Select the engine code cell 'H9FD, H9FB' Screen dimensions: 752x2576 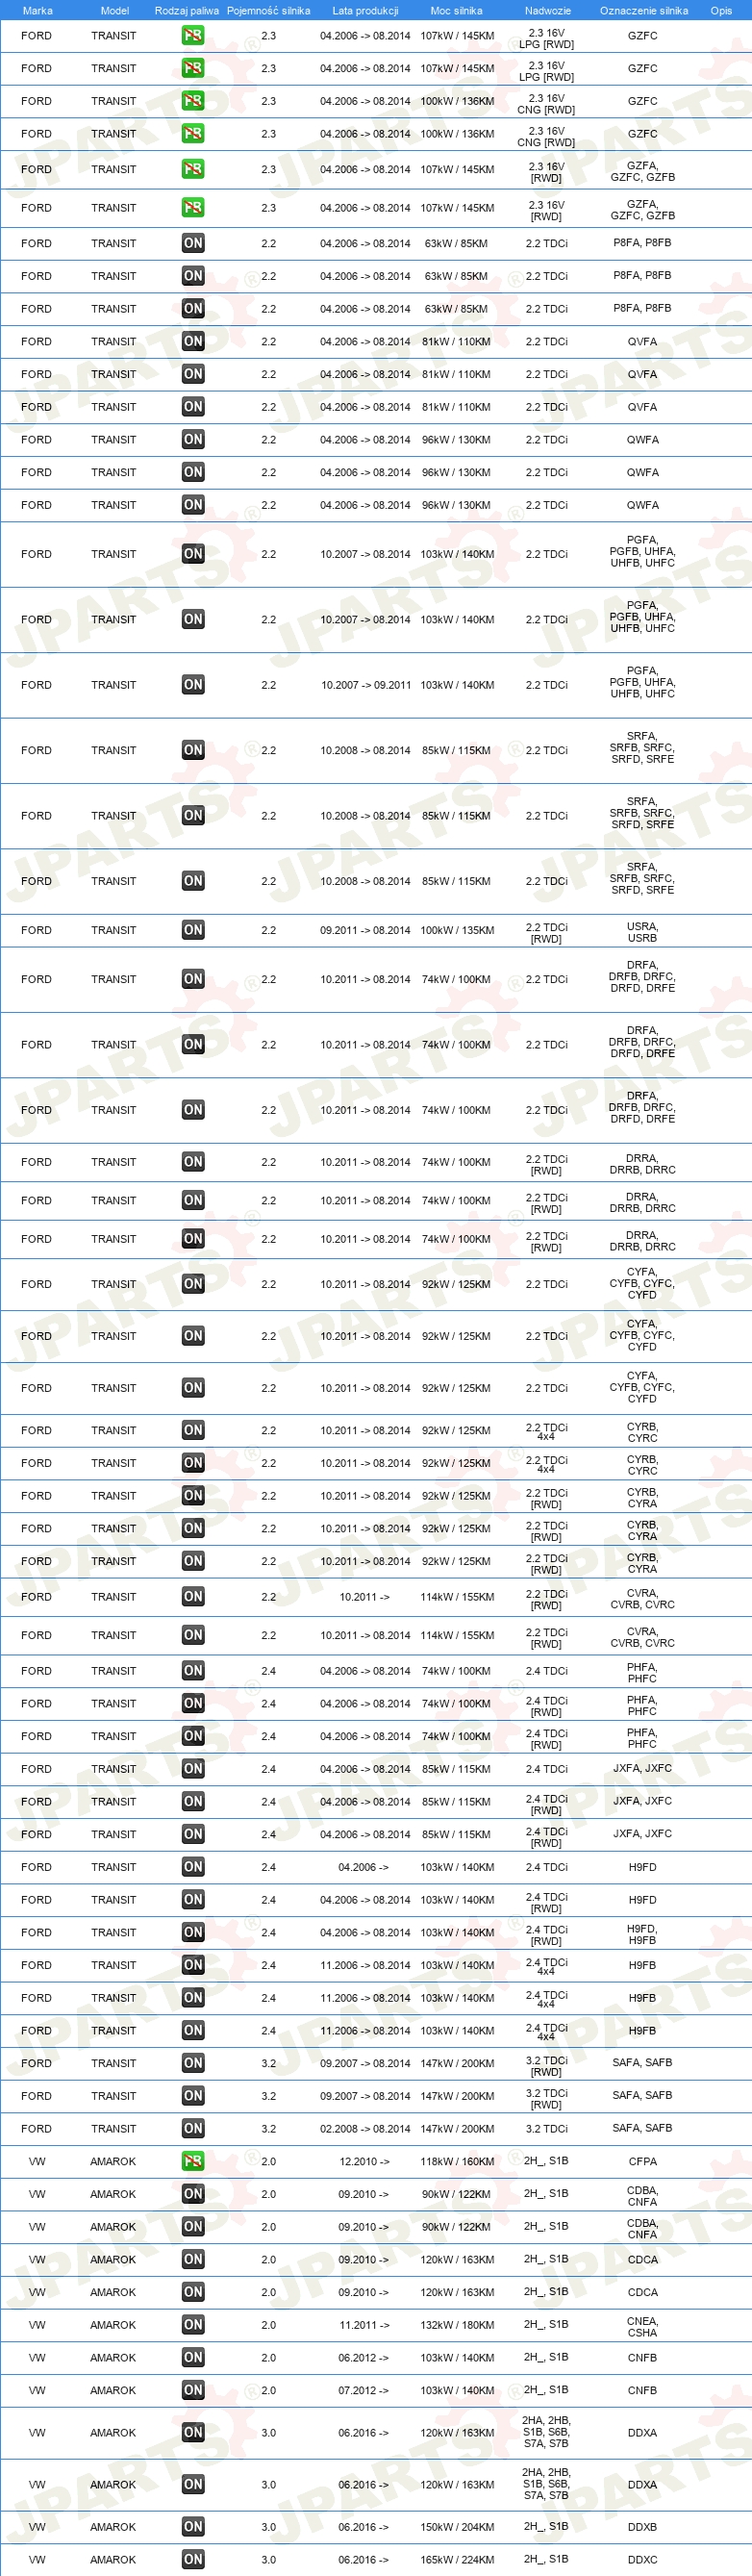642,1934
